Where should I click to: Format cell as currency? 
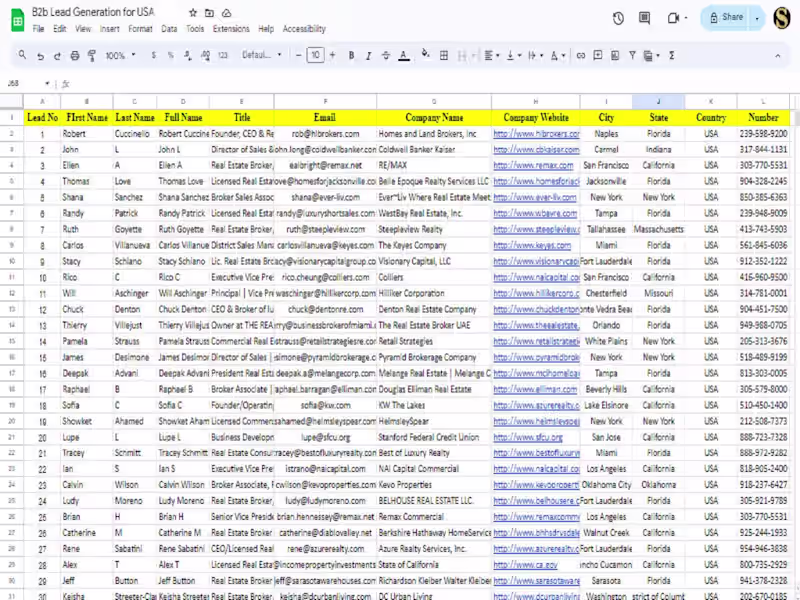pos(154,55)
